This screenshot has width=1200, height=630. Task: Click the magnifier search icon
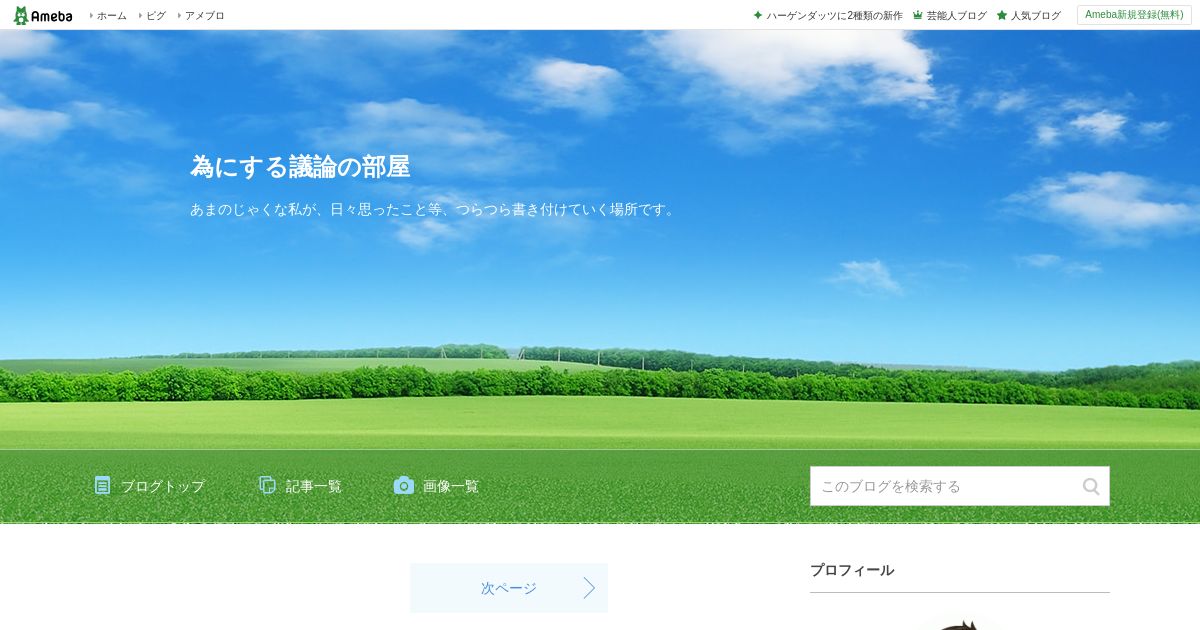(1091, 486)
